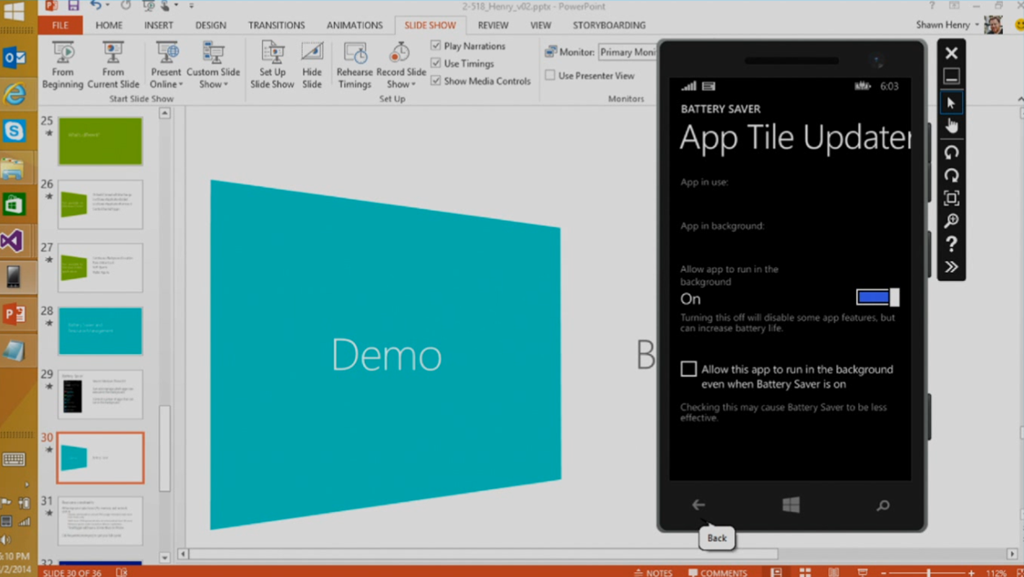The width and height of the screenshot is (1024, 577).
Task: Click Undo in quick access toolbar
Action: pos(95,6)
